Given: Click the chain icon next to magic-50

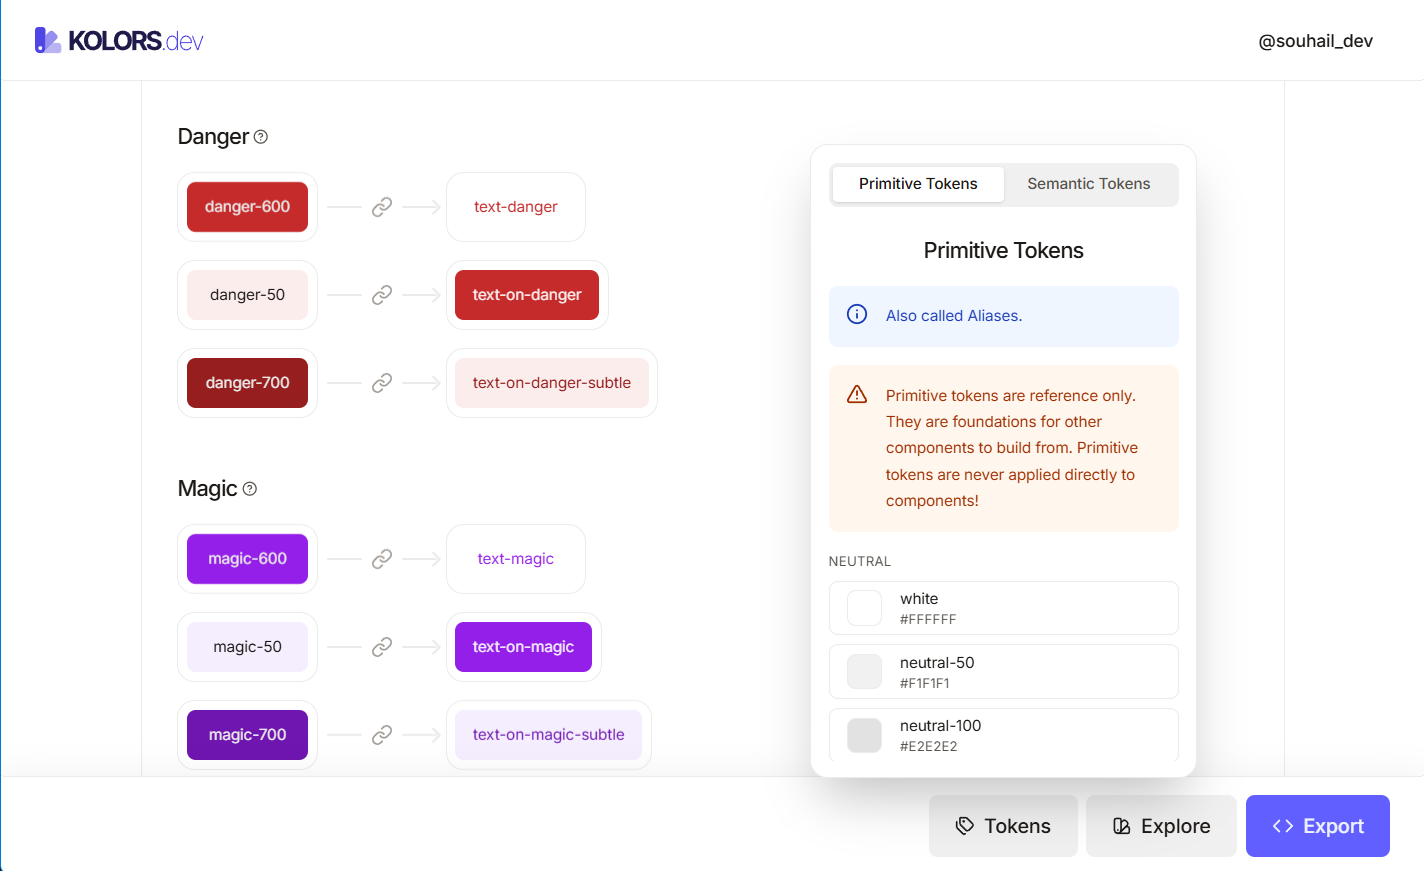Looking at the screenshot, I should coord(382,647).
